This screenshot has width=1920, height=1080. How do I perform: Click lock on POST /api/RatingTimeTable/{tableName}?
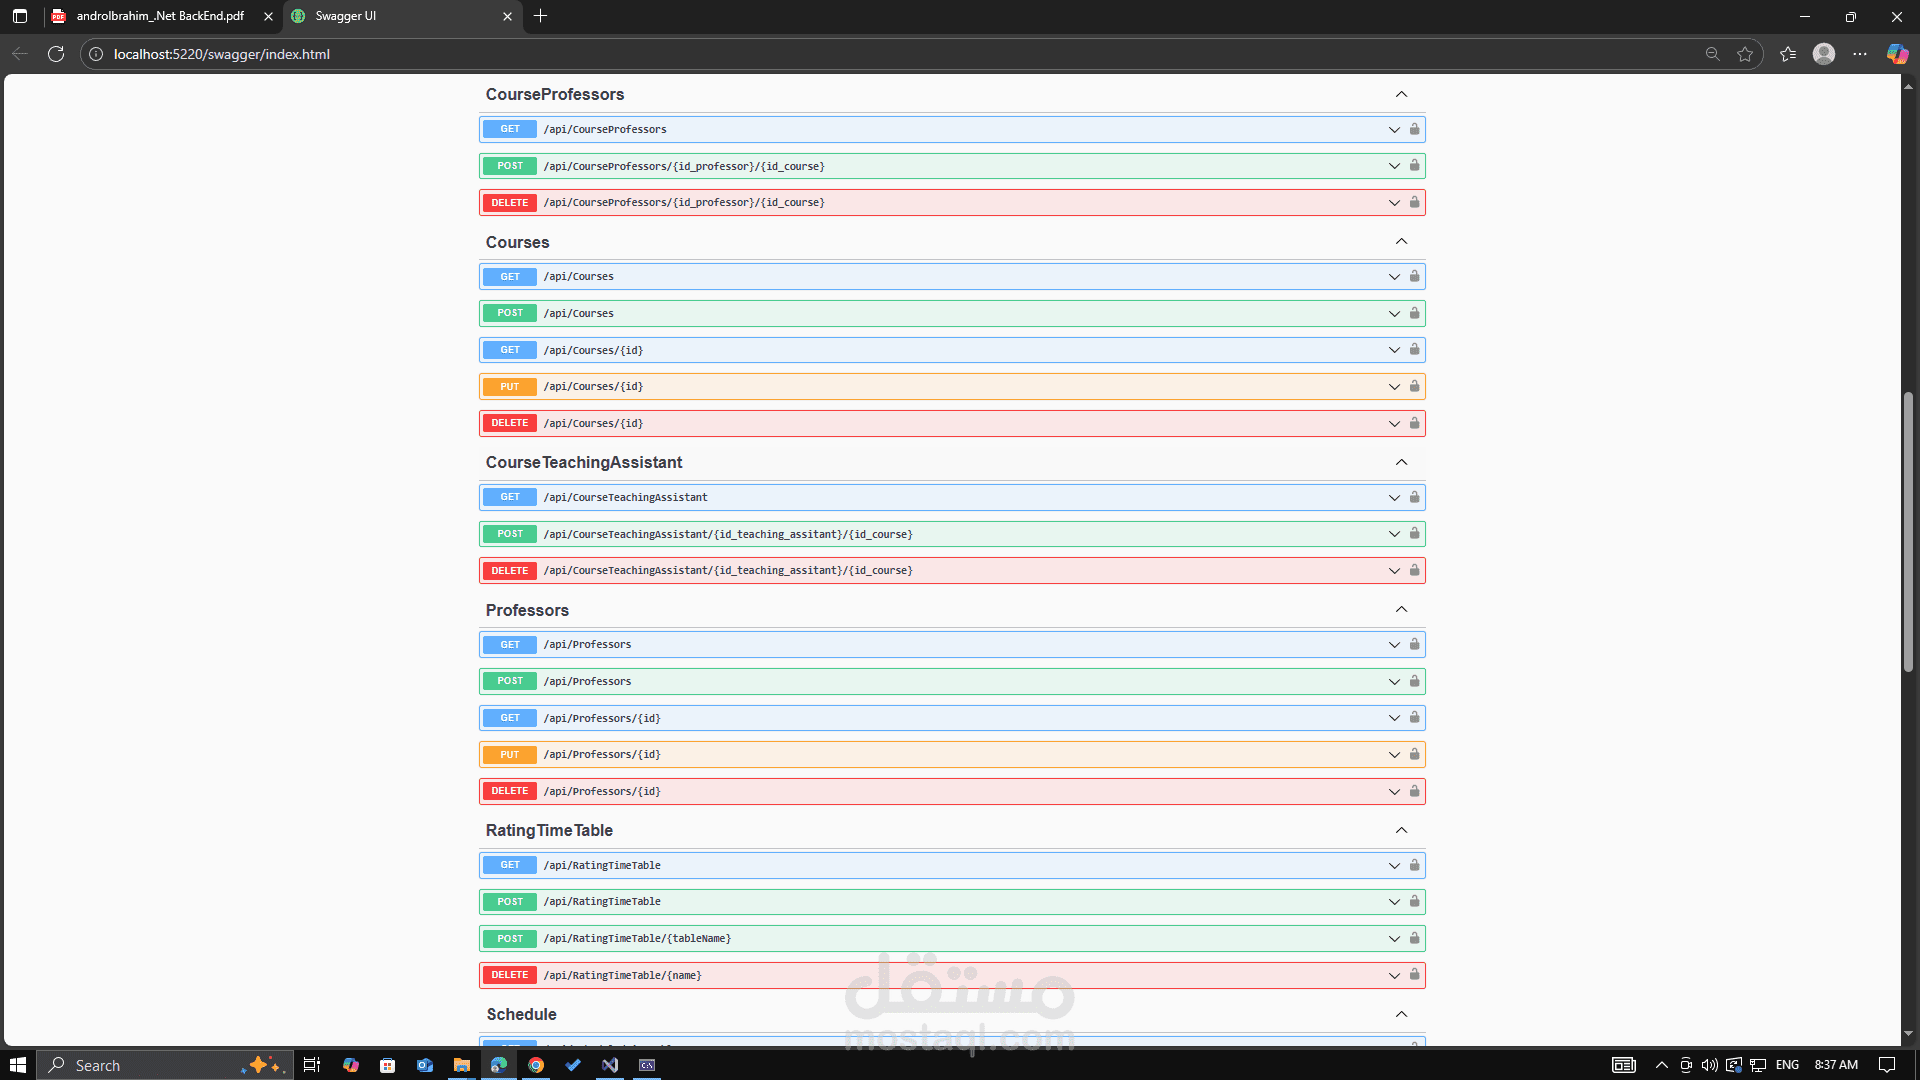click(1414, 938)
